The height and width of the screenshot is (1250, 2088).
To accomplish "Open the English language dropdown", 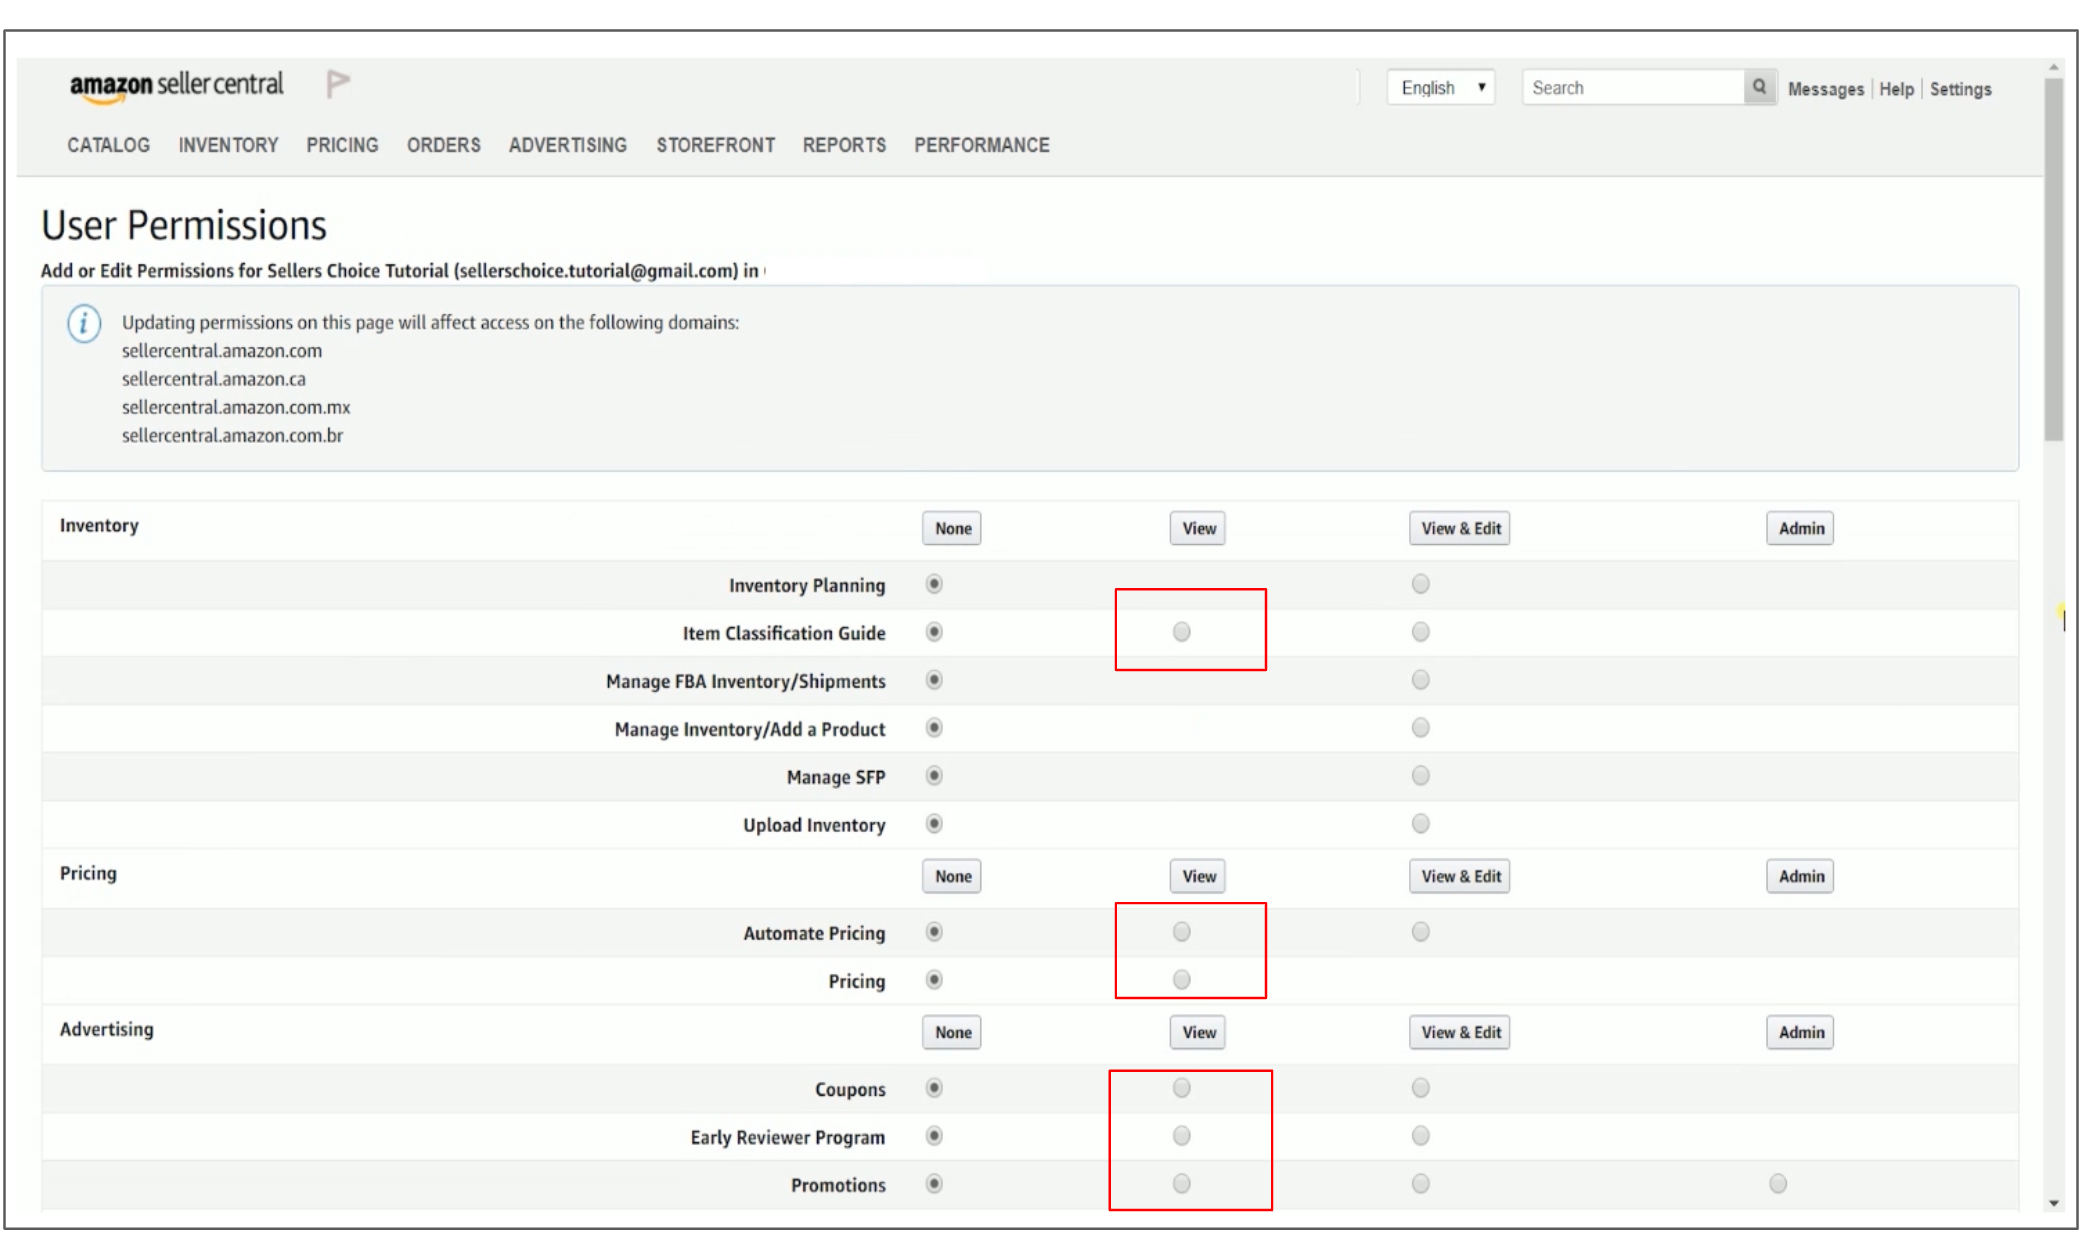I will 1440,88.
